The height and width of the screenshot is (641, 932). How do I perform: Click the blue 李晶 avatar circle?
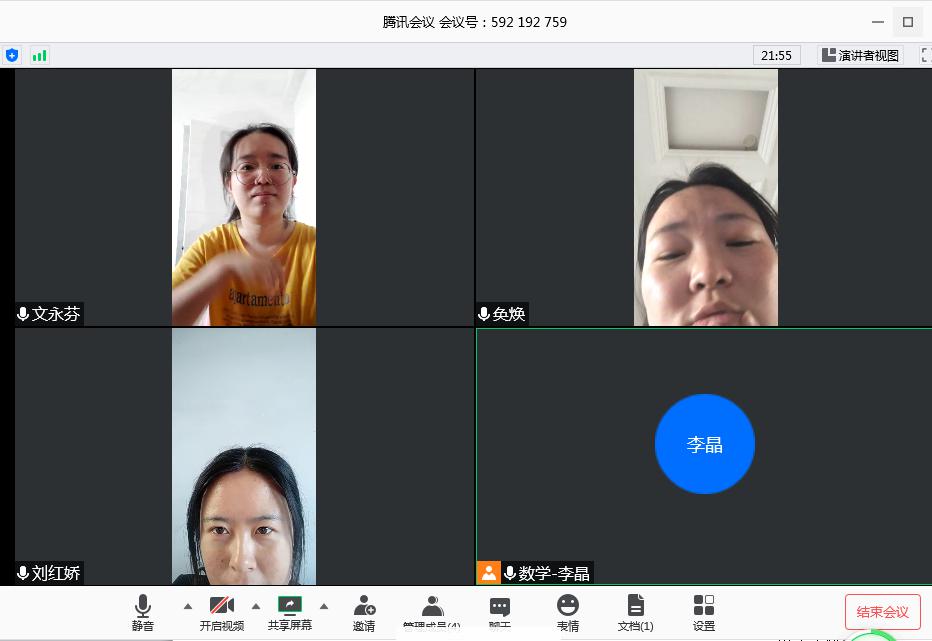click(x=704, y=444)
